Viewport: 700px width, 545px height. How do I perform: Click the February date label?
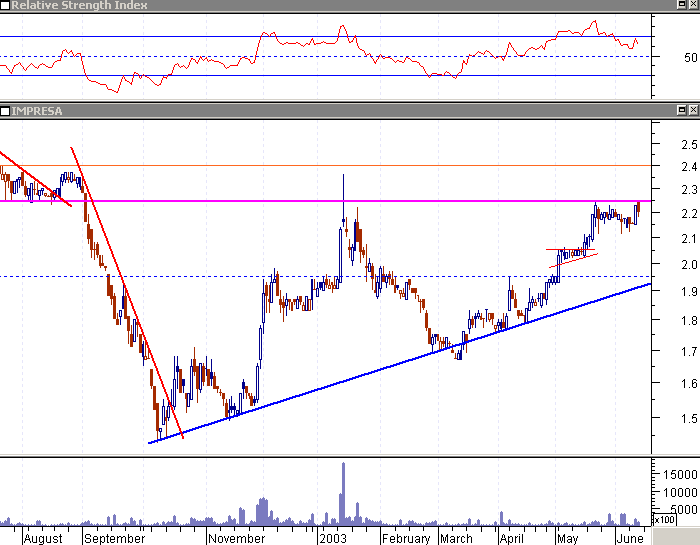(406, 538)
